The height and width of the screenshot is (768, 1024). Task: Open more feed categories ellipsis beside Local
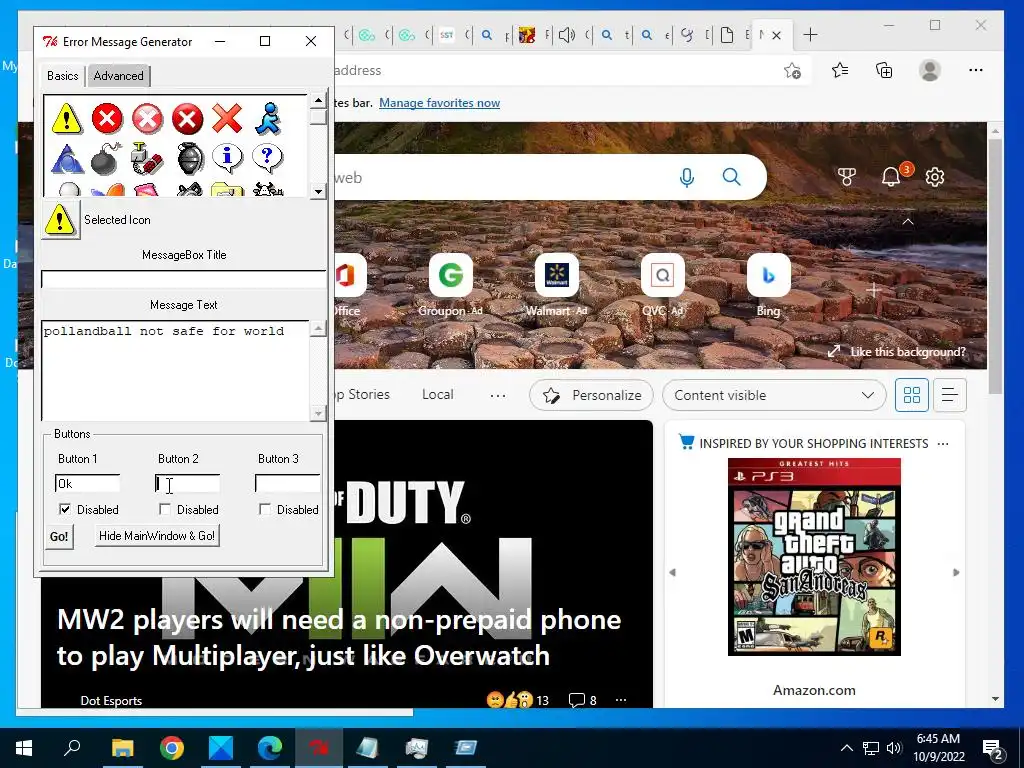click(498, 395)
